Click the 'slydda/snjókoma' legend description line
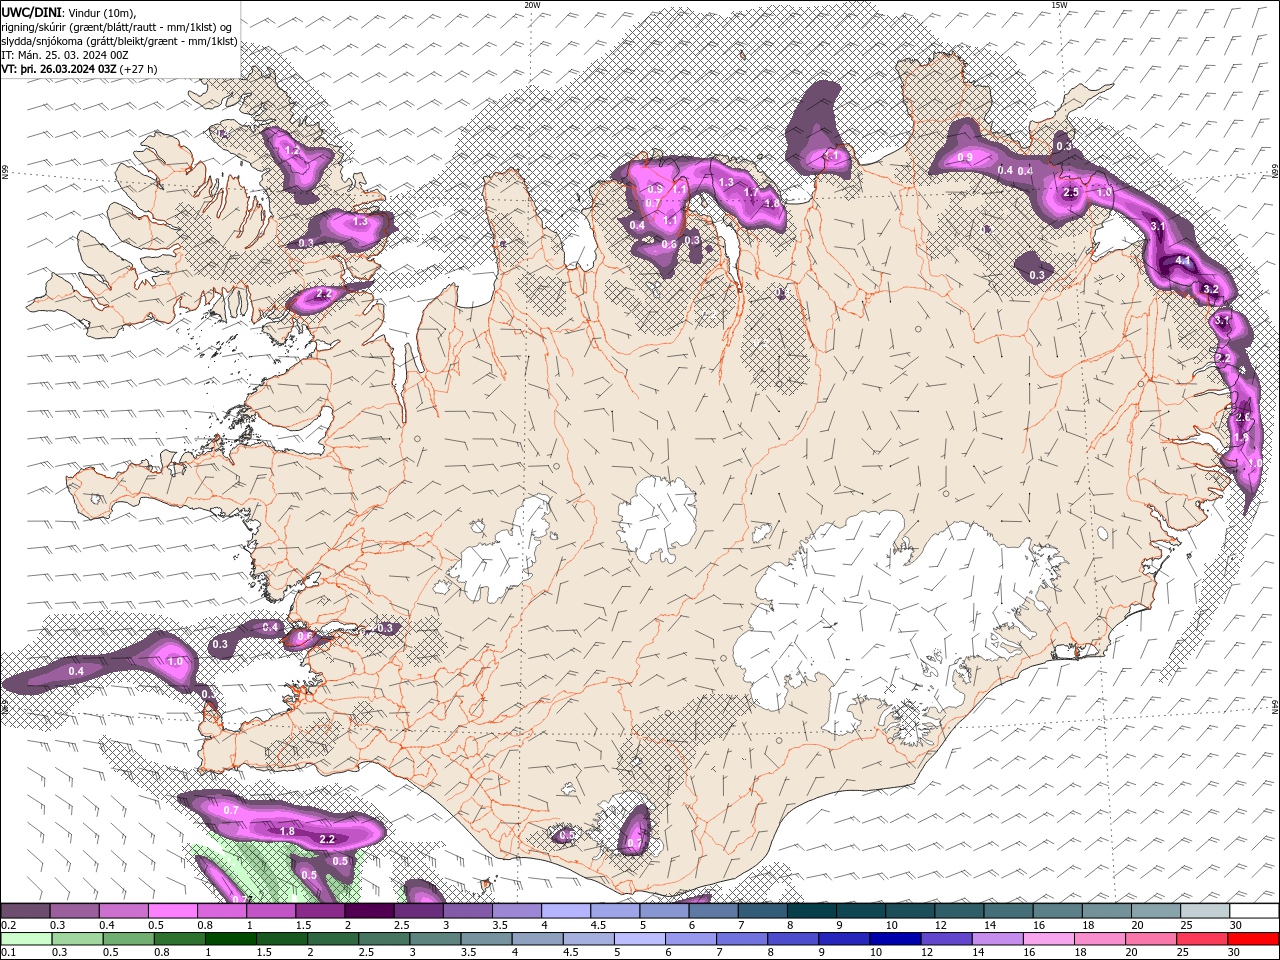 120,41
